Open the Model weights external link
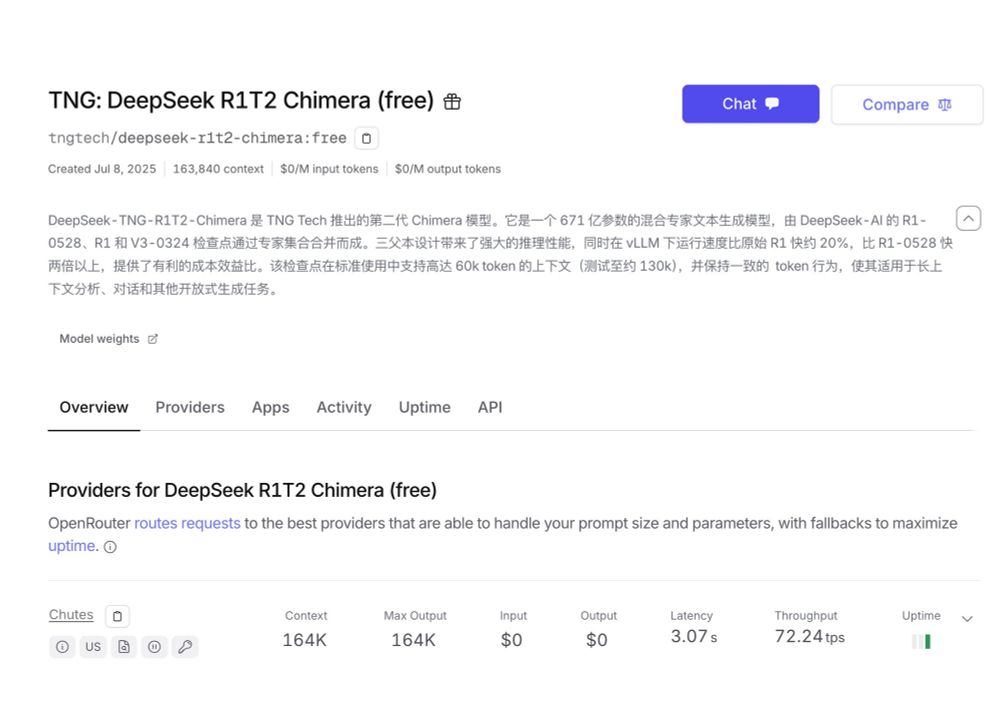The image size is (1000, 725). click(108, 339)
